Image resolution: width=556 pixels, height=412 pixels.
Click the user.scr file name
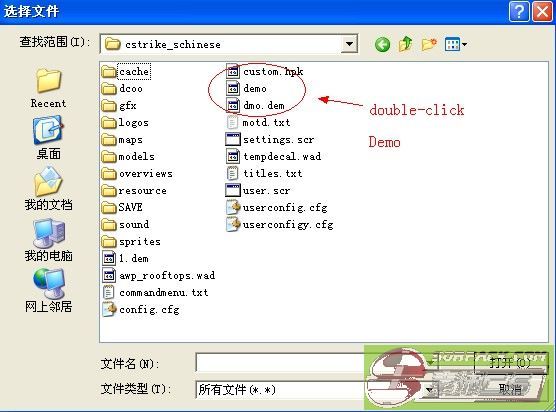click(x=266, y=191)
